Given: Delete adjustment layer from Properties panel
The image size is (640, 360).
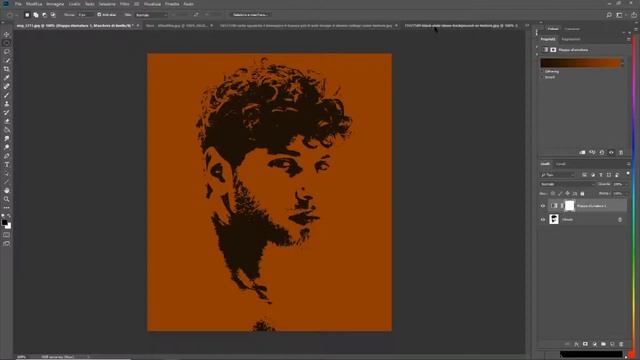Looking at the screenshot, I should click(621, 152).
